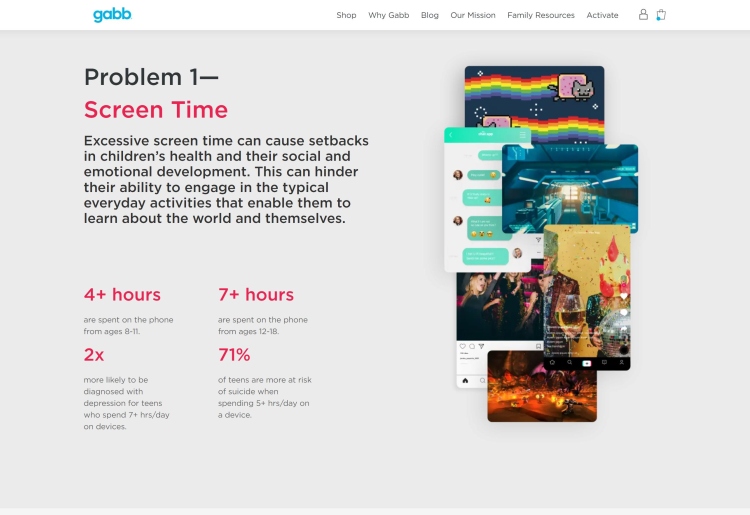
Task: Click the home icon in the photo app bar
Action: coord(465,380)
